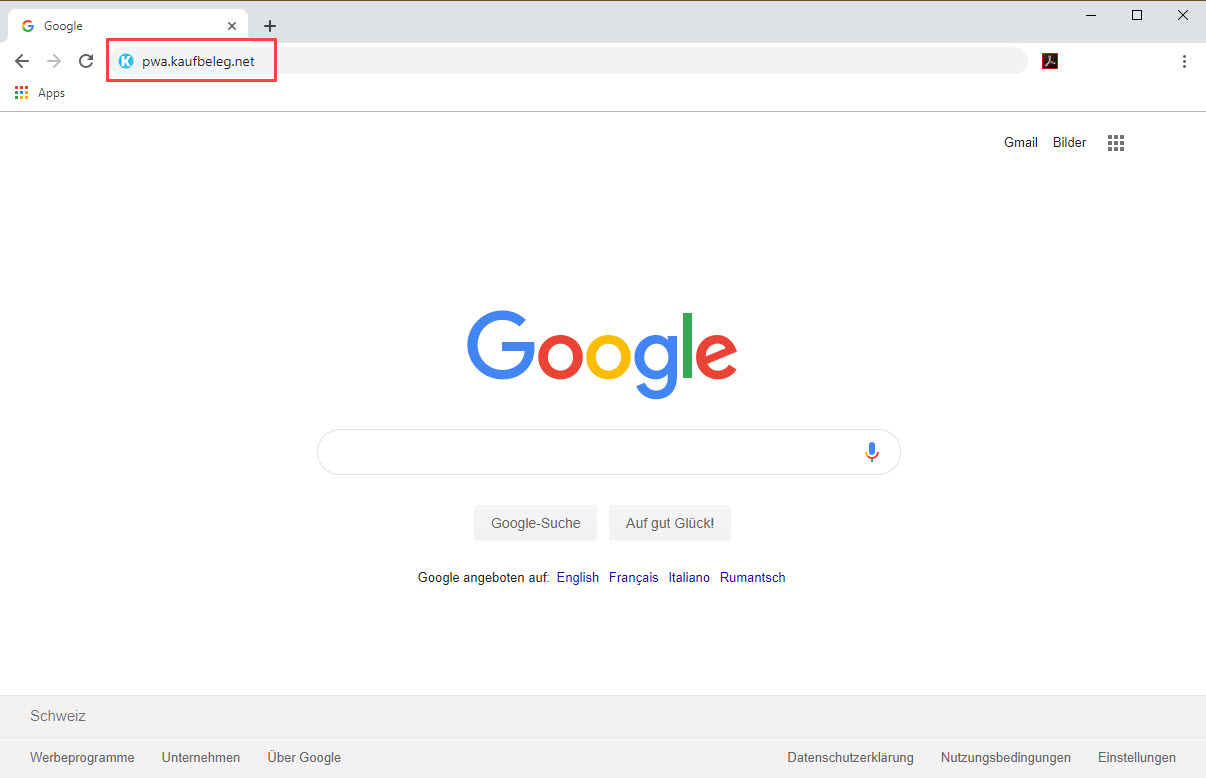
Task: Open the Bilder link
Action: (1069, 143)
